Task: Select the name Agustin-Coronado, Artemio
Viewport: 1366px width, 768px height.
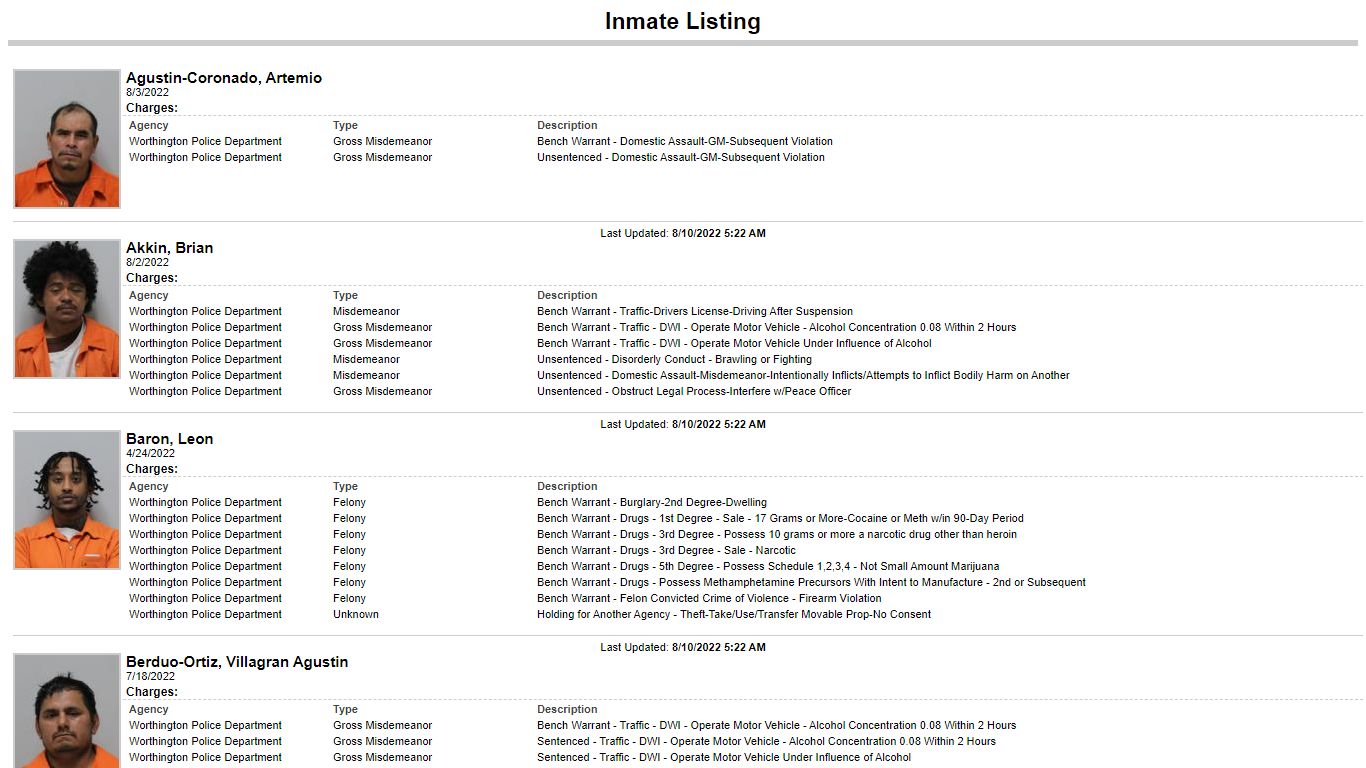Action: click(x=224, y=78)
